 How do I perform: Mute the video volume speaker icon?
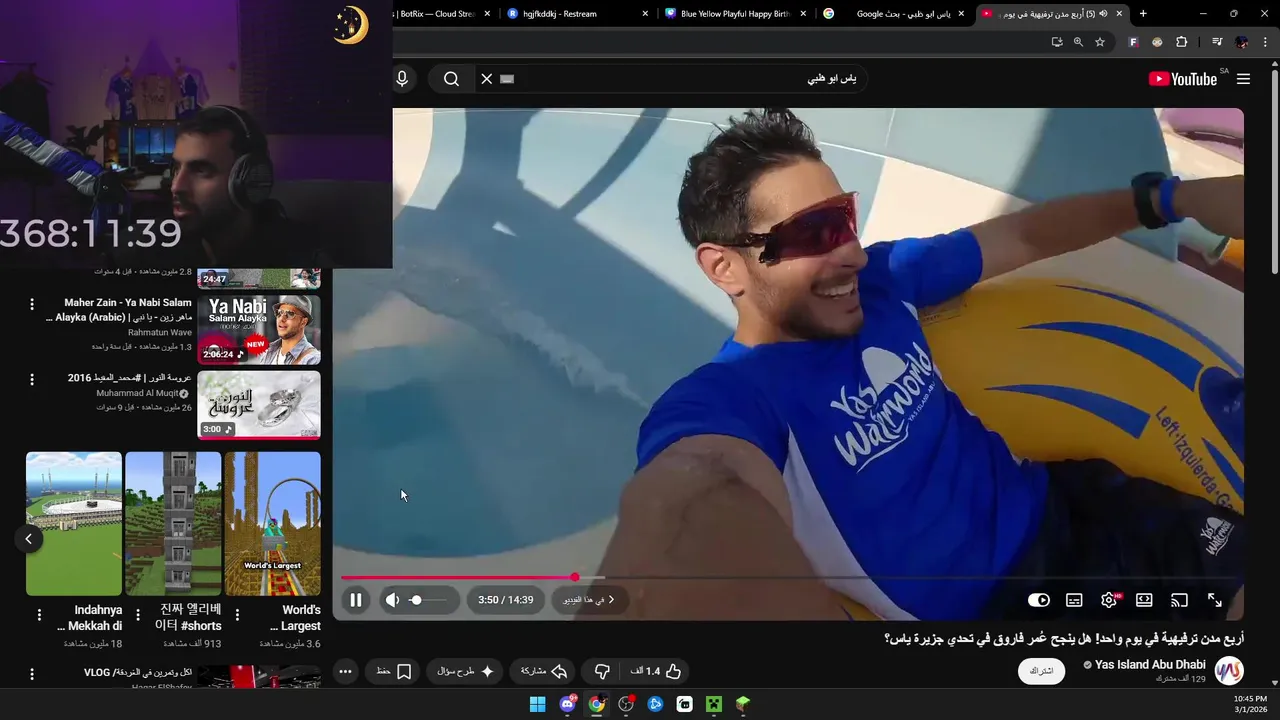(x=392, y=600)
